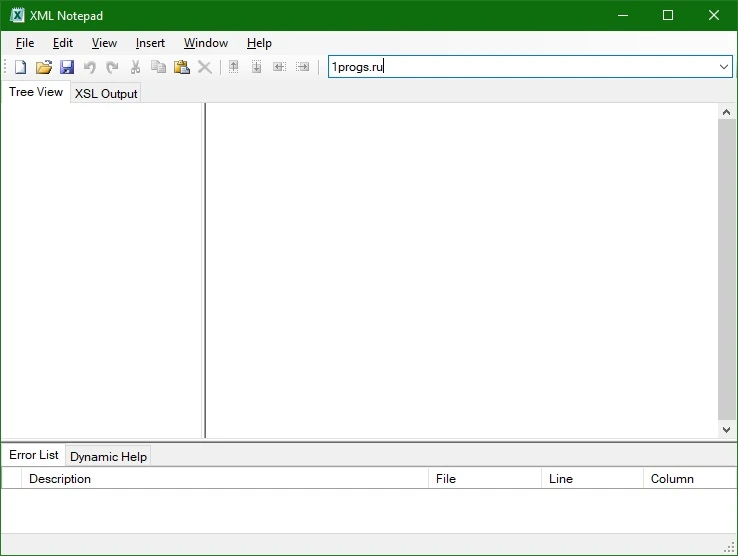Click the XML Notepad app icon in title bar

[17, 15]
